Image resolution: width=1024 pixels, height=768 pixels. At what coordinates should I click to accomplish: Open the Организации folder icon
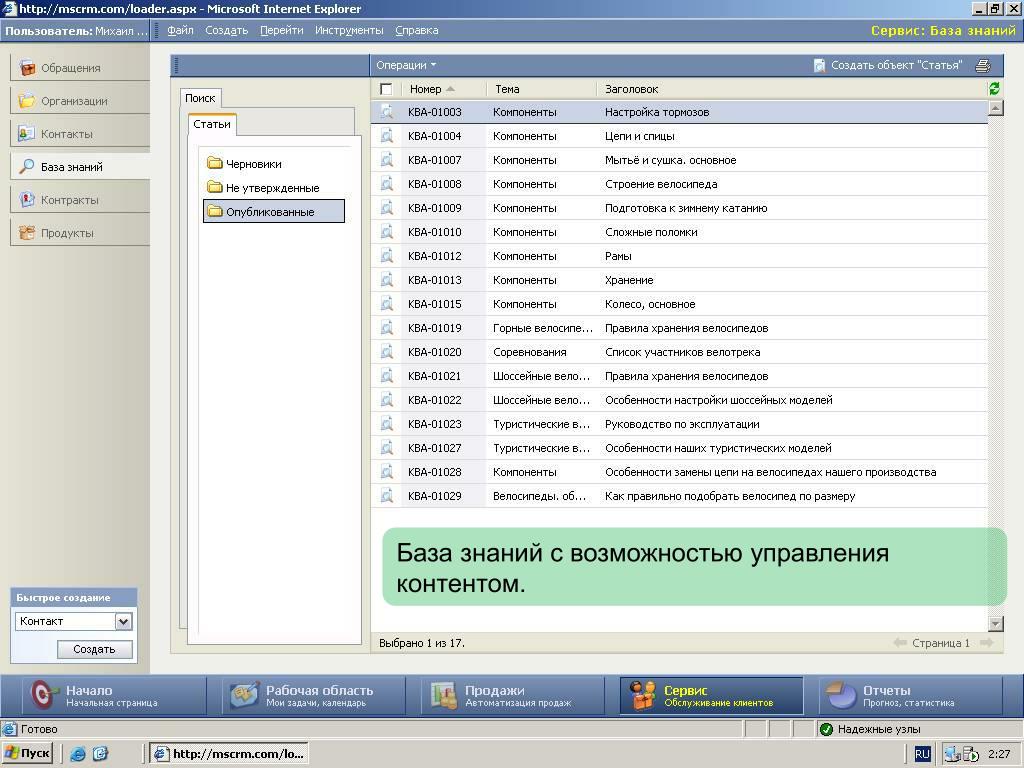(27, 101)
